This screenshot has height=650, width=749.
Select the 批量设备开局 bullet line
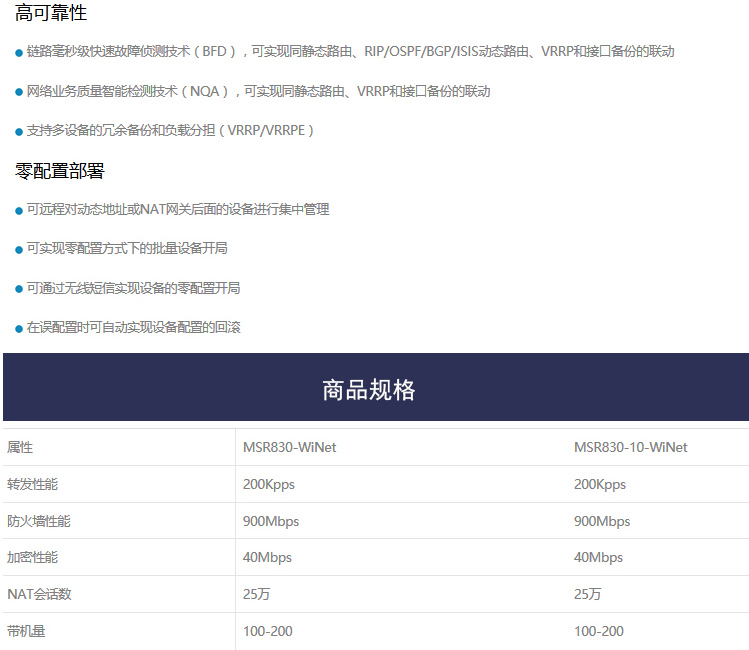pos(121,248)
